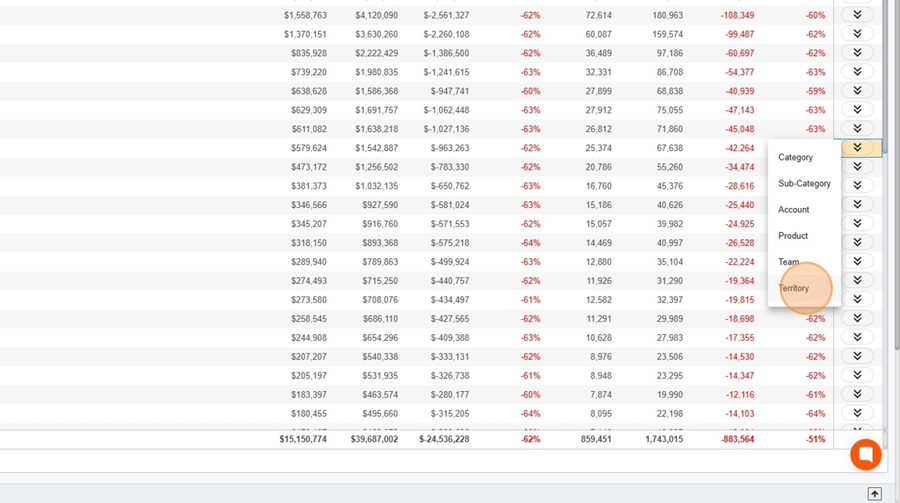900x503 pixels.
Task: Click double-chevron icon in $629,309 row
Action: 857,110
